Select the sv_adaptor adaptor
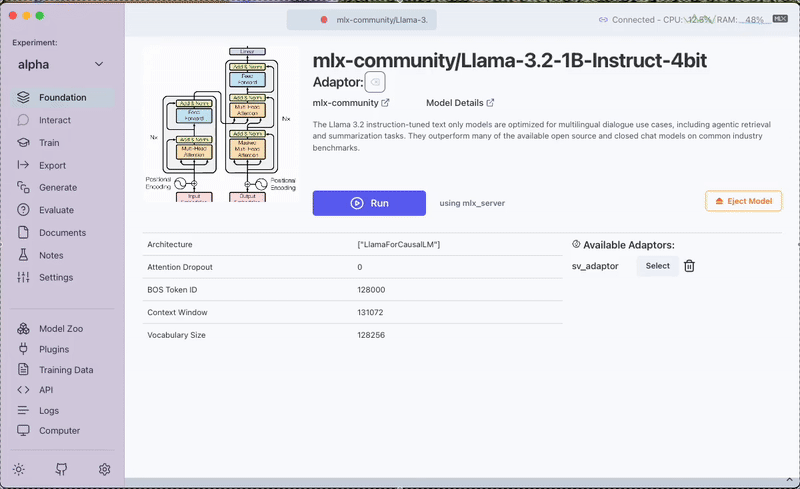Viewport: 800px width, 489px height. 657,266
